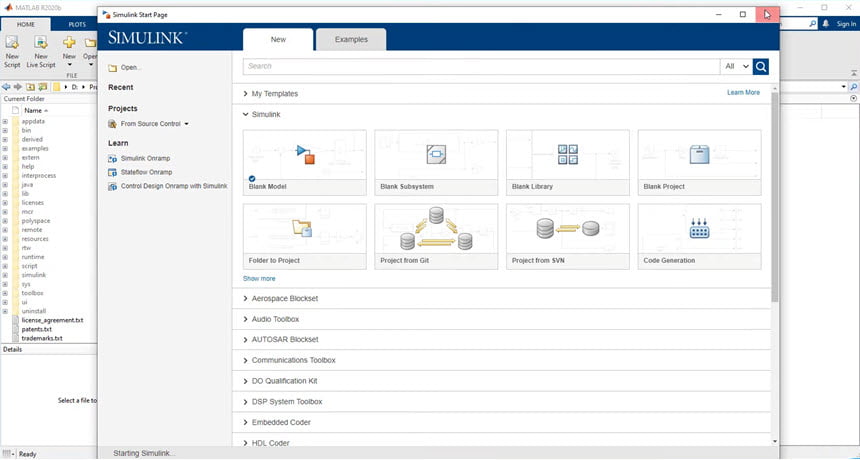Screen dimensions: 860x460
Task: Close the Simulink Start Page window
Action: pos(767,14)
